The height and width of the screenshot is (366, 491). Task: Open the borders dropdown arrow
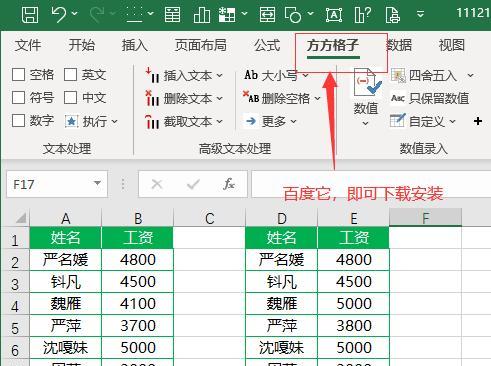150,14
